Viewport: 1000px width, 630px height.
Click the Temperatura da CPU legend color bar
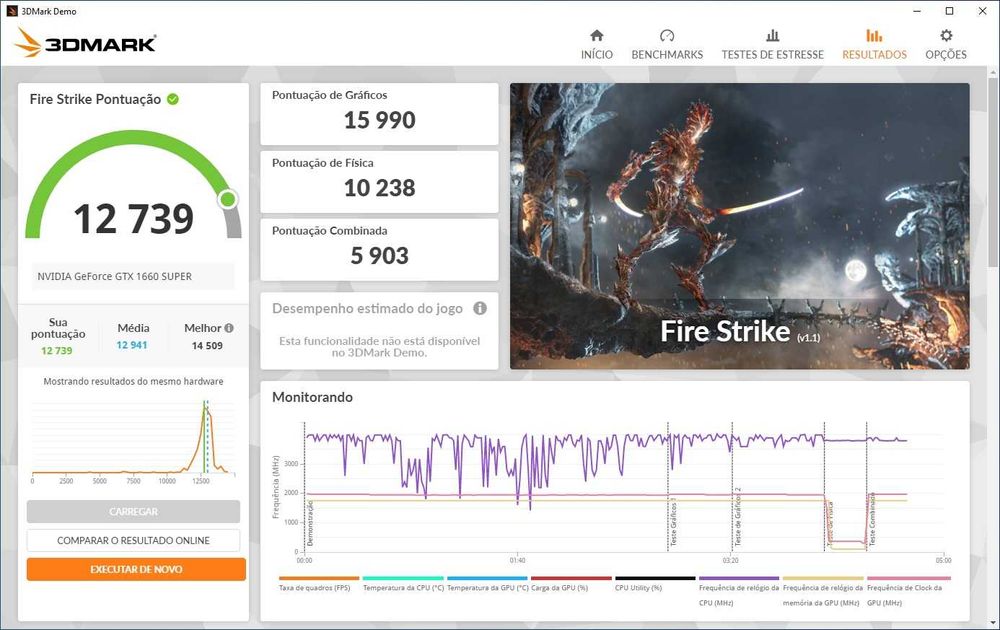[x=403, y=578]
